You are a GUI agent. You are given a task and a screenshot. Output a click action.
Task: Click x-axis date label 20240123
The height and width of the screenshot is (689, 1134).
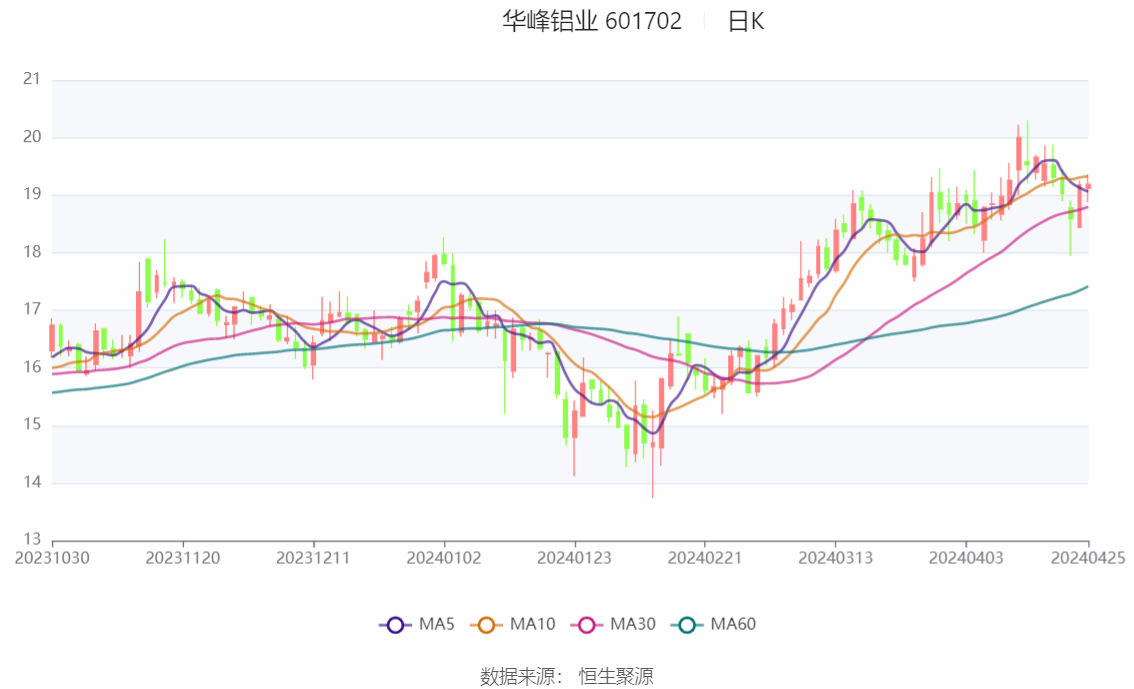[574, 558]
